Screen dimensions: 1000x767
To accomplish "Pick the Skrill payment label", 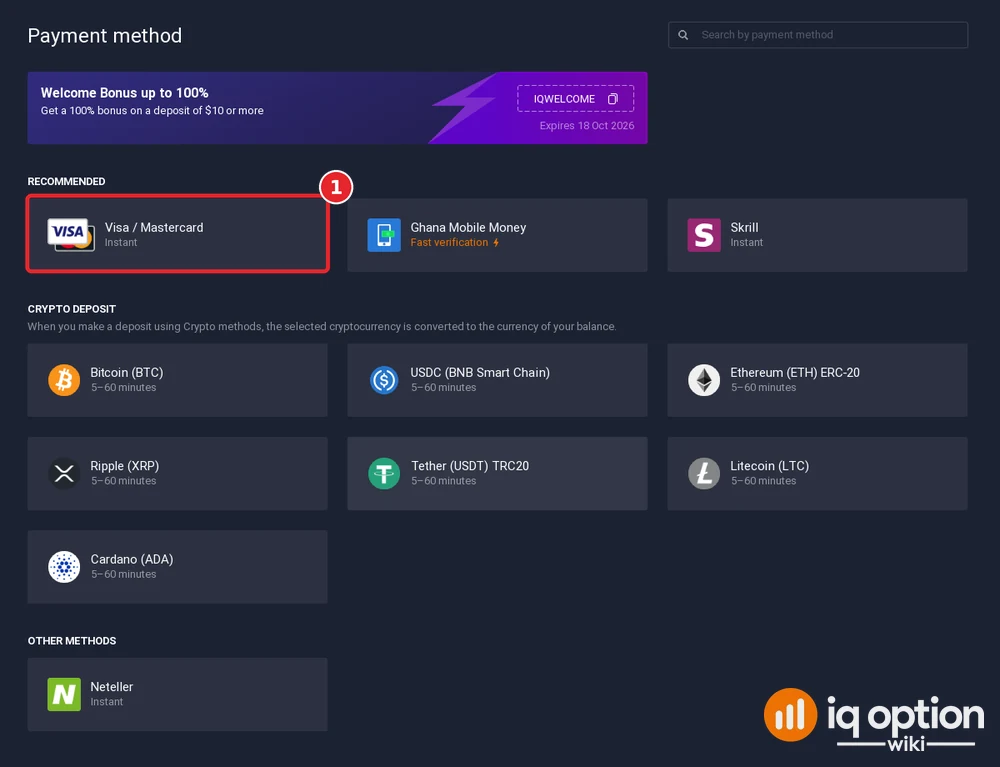I will click(744, 228).
